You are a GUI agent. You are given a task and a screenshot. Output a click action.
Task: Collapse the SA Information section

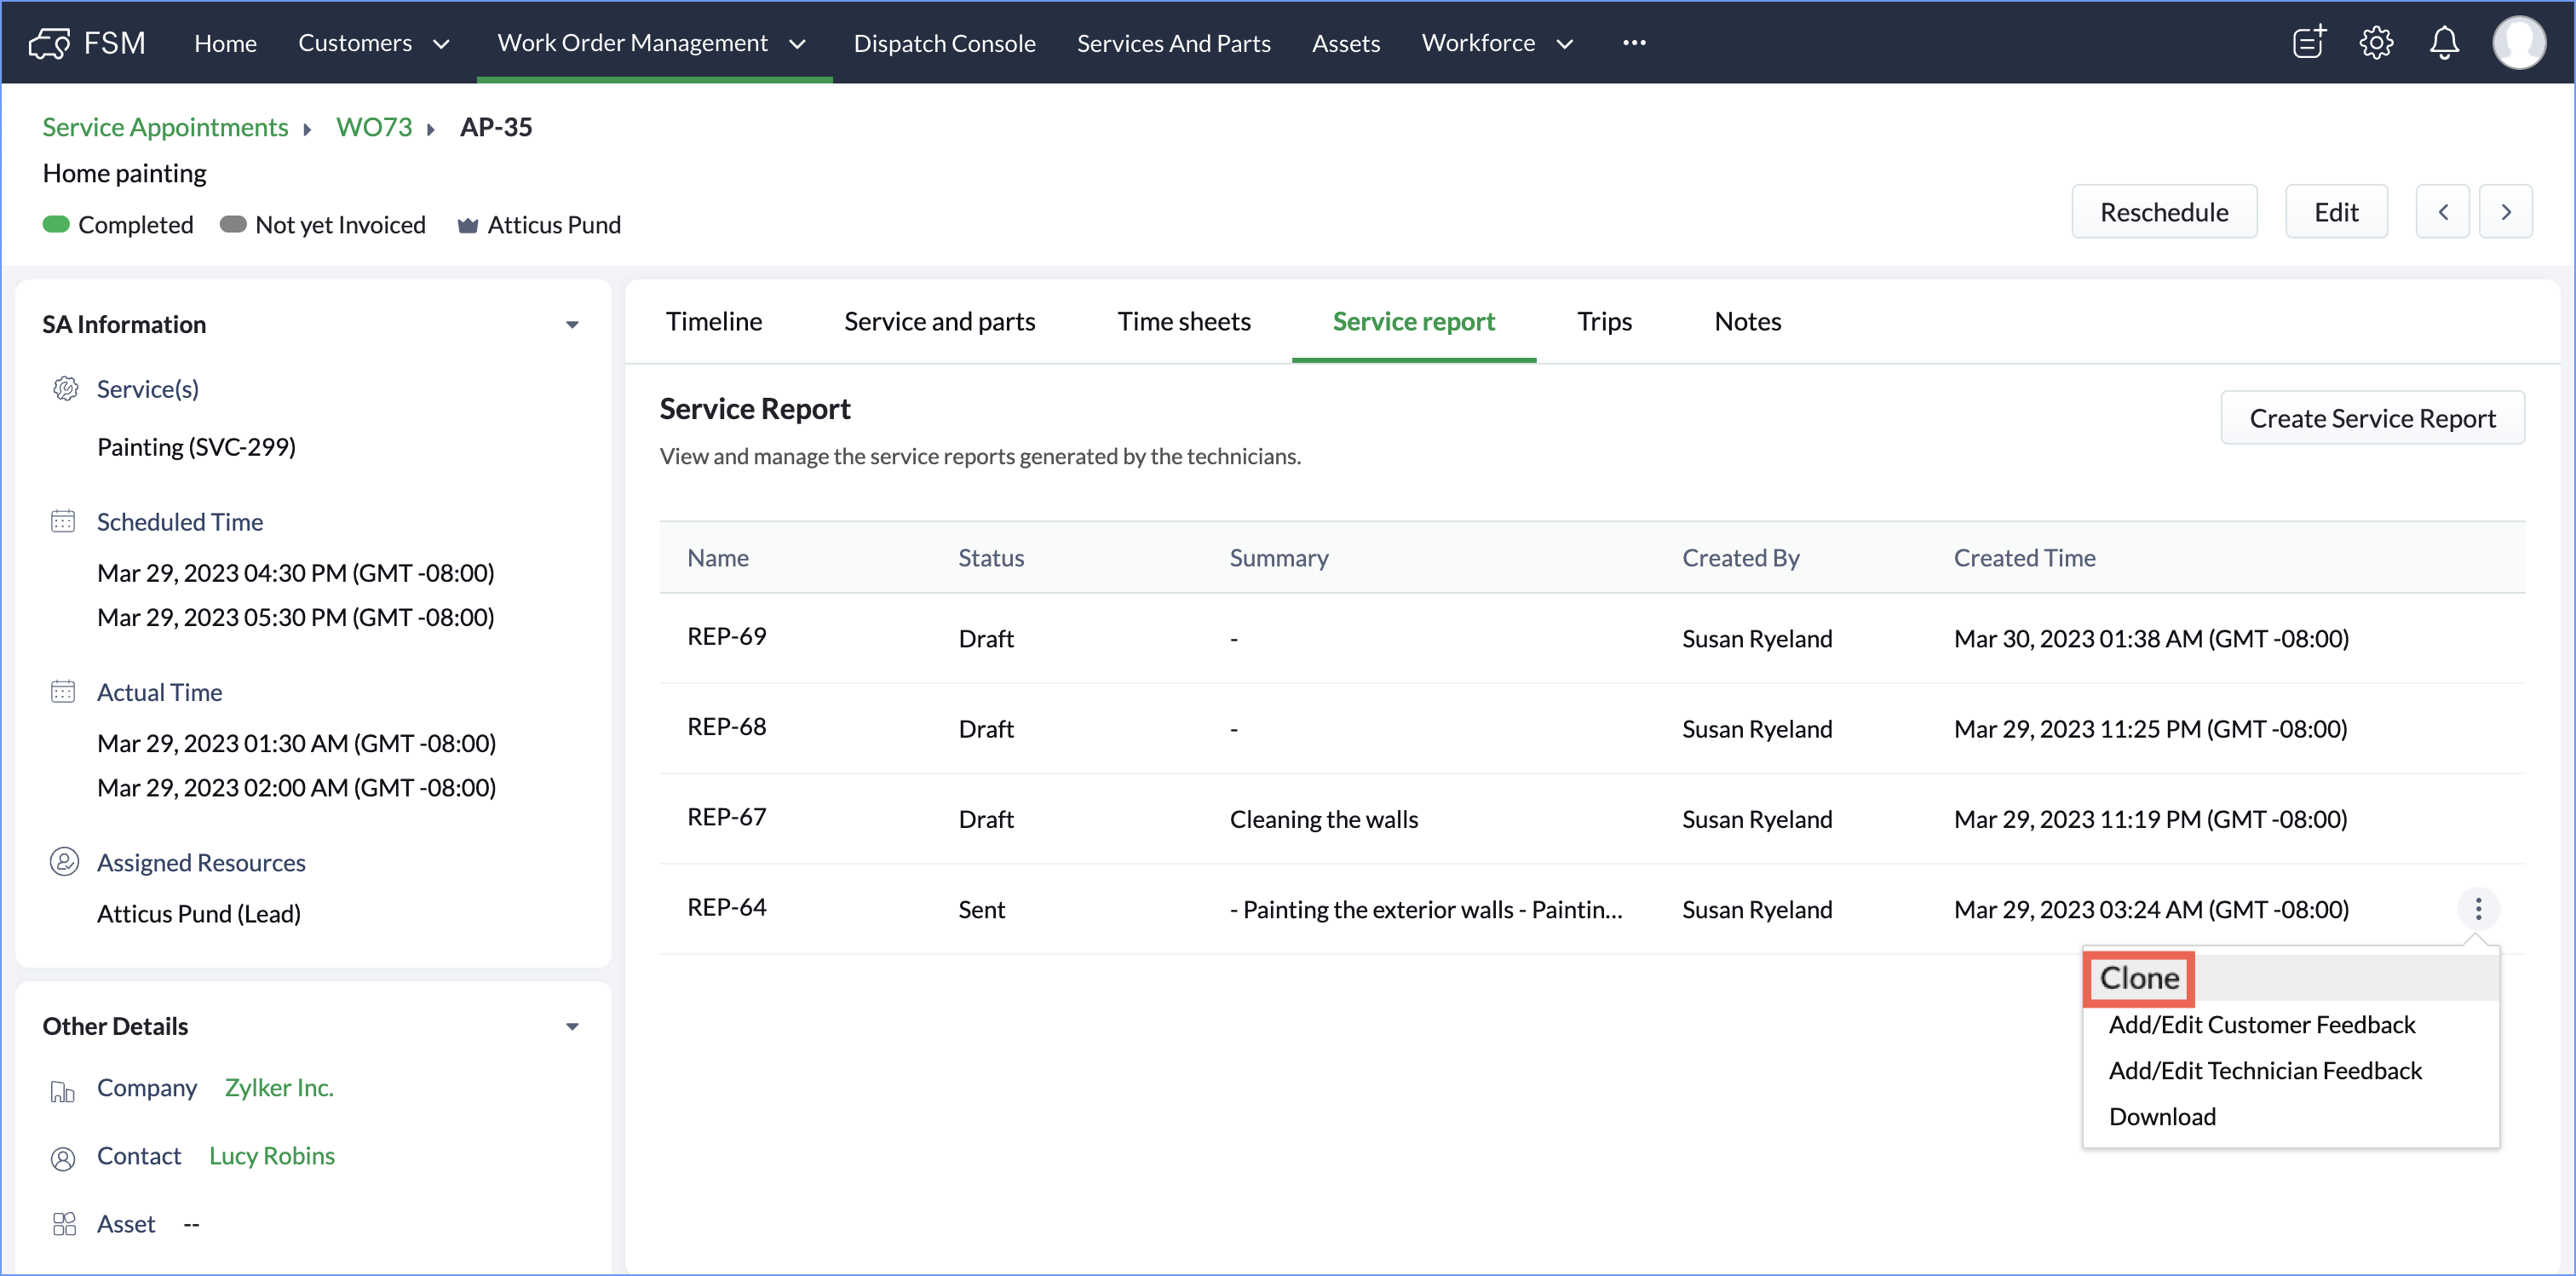(572, 325)
